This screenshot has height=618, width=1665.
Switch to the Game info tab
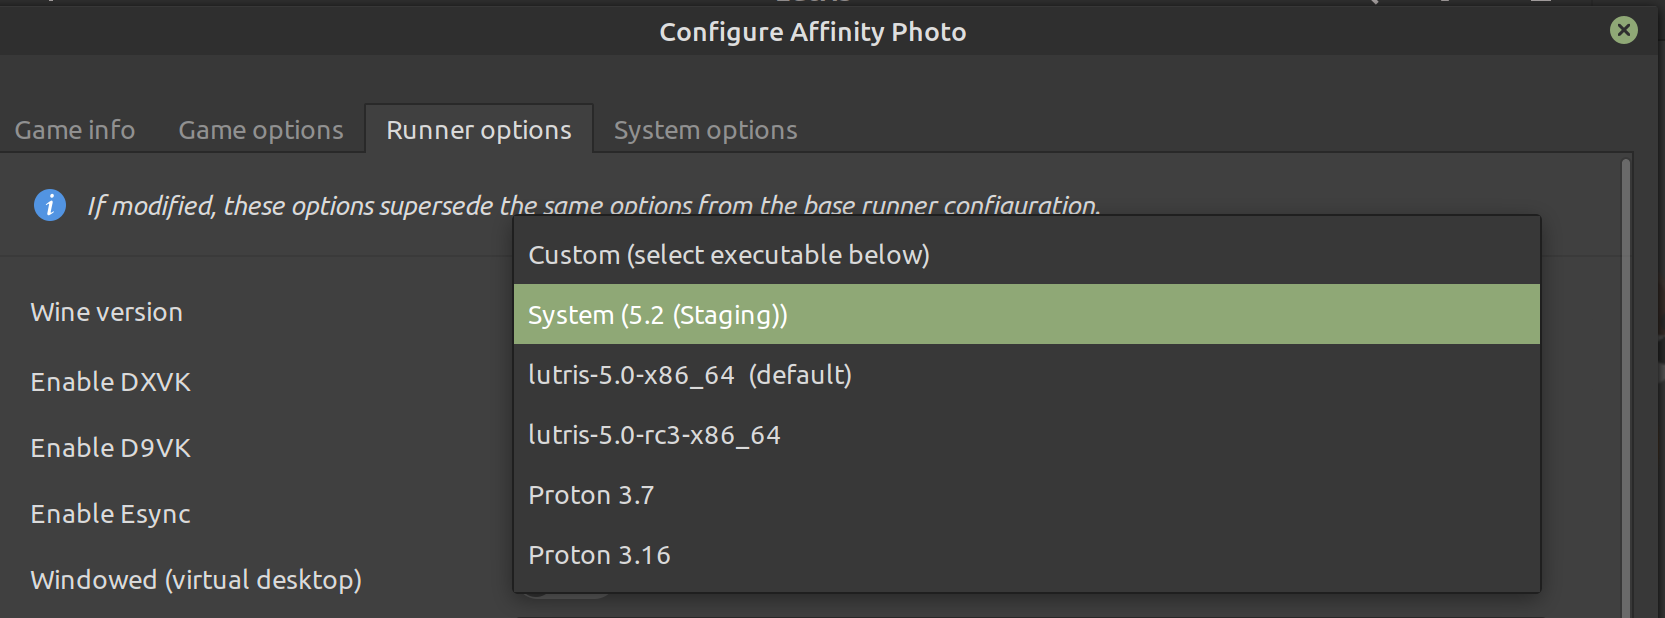pyautogui.click(x=75, y=130)
